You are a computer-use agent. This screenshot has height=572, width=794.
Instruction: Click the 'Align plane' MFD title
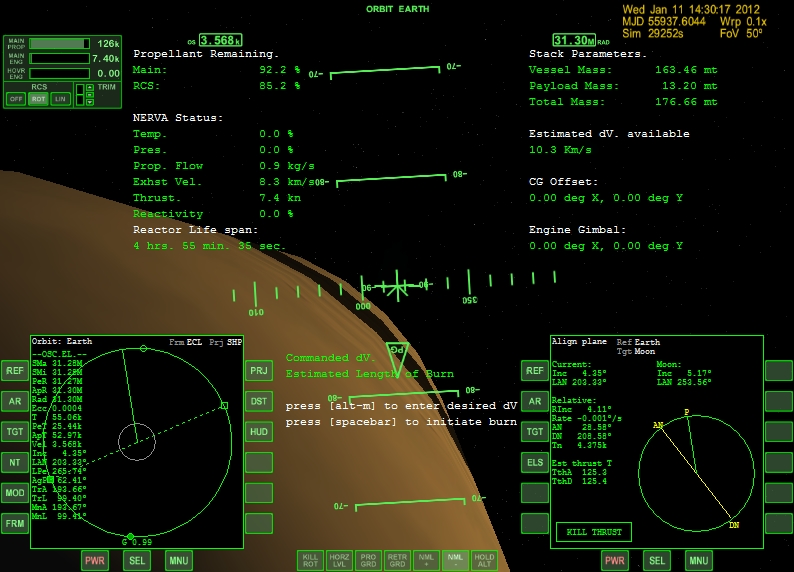pos(579,342)
